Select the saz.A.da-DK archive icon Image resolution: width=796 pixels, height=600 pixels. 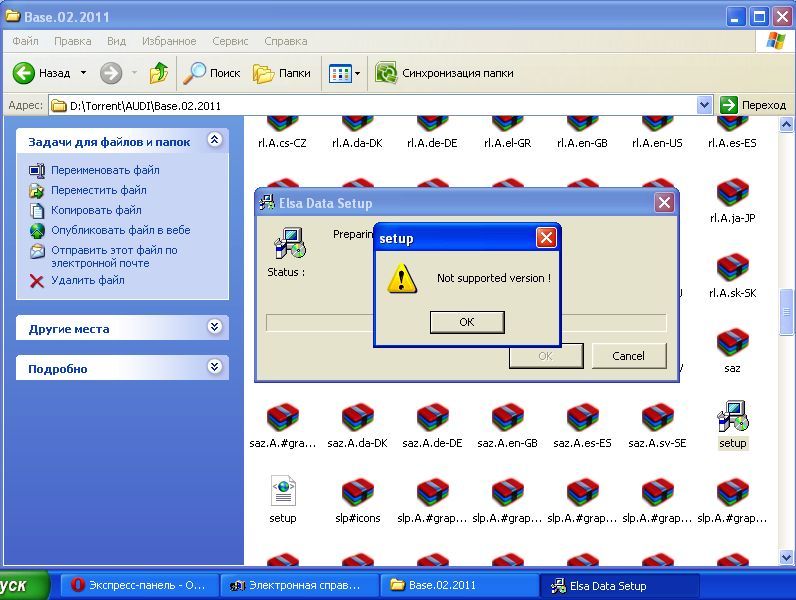[x=357, y=417]
